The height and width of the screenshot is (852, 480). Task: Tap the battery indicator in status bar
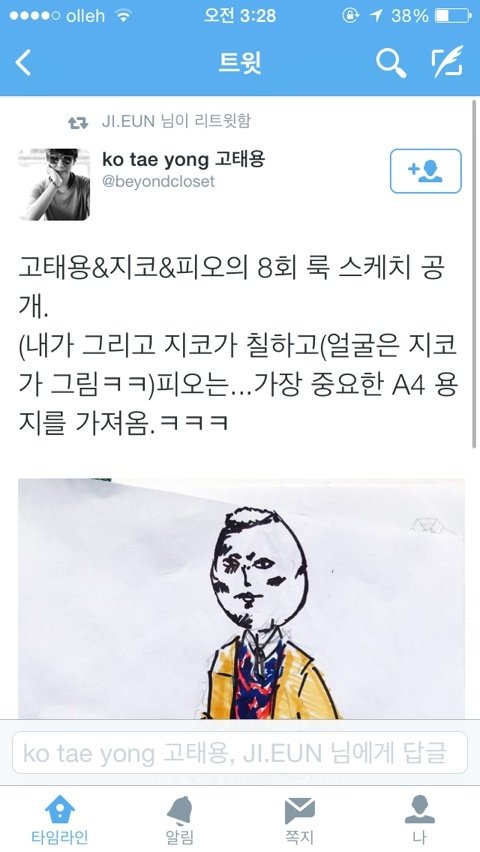click(452, 16)
